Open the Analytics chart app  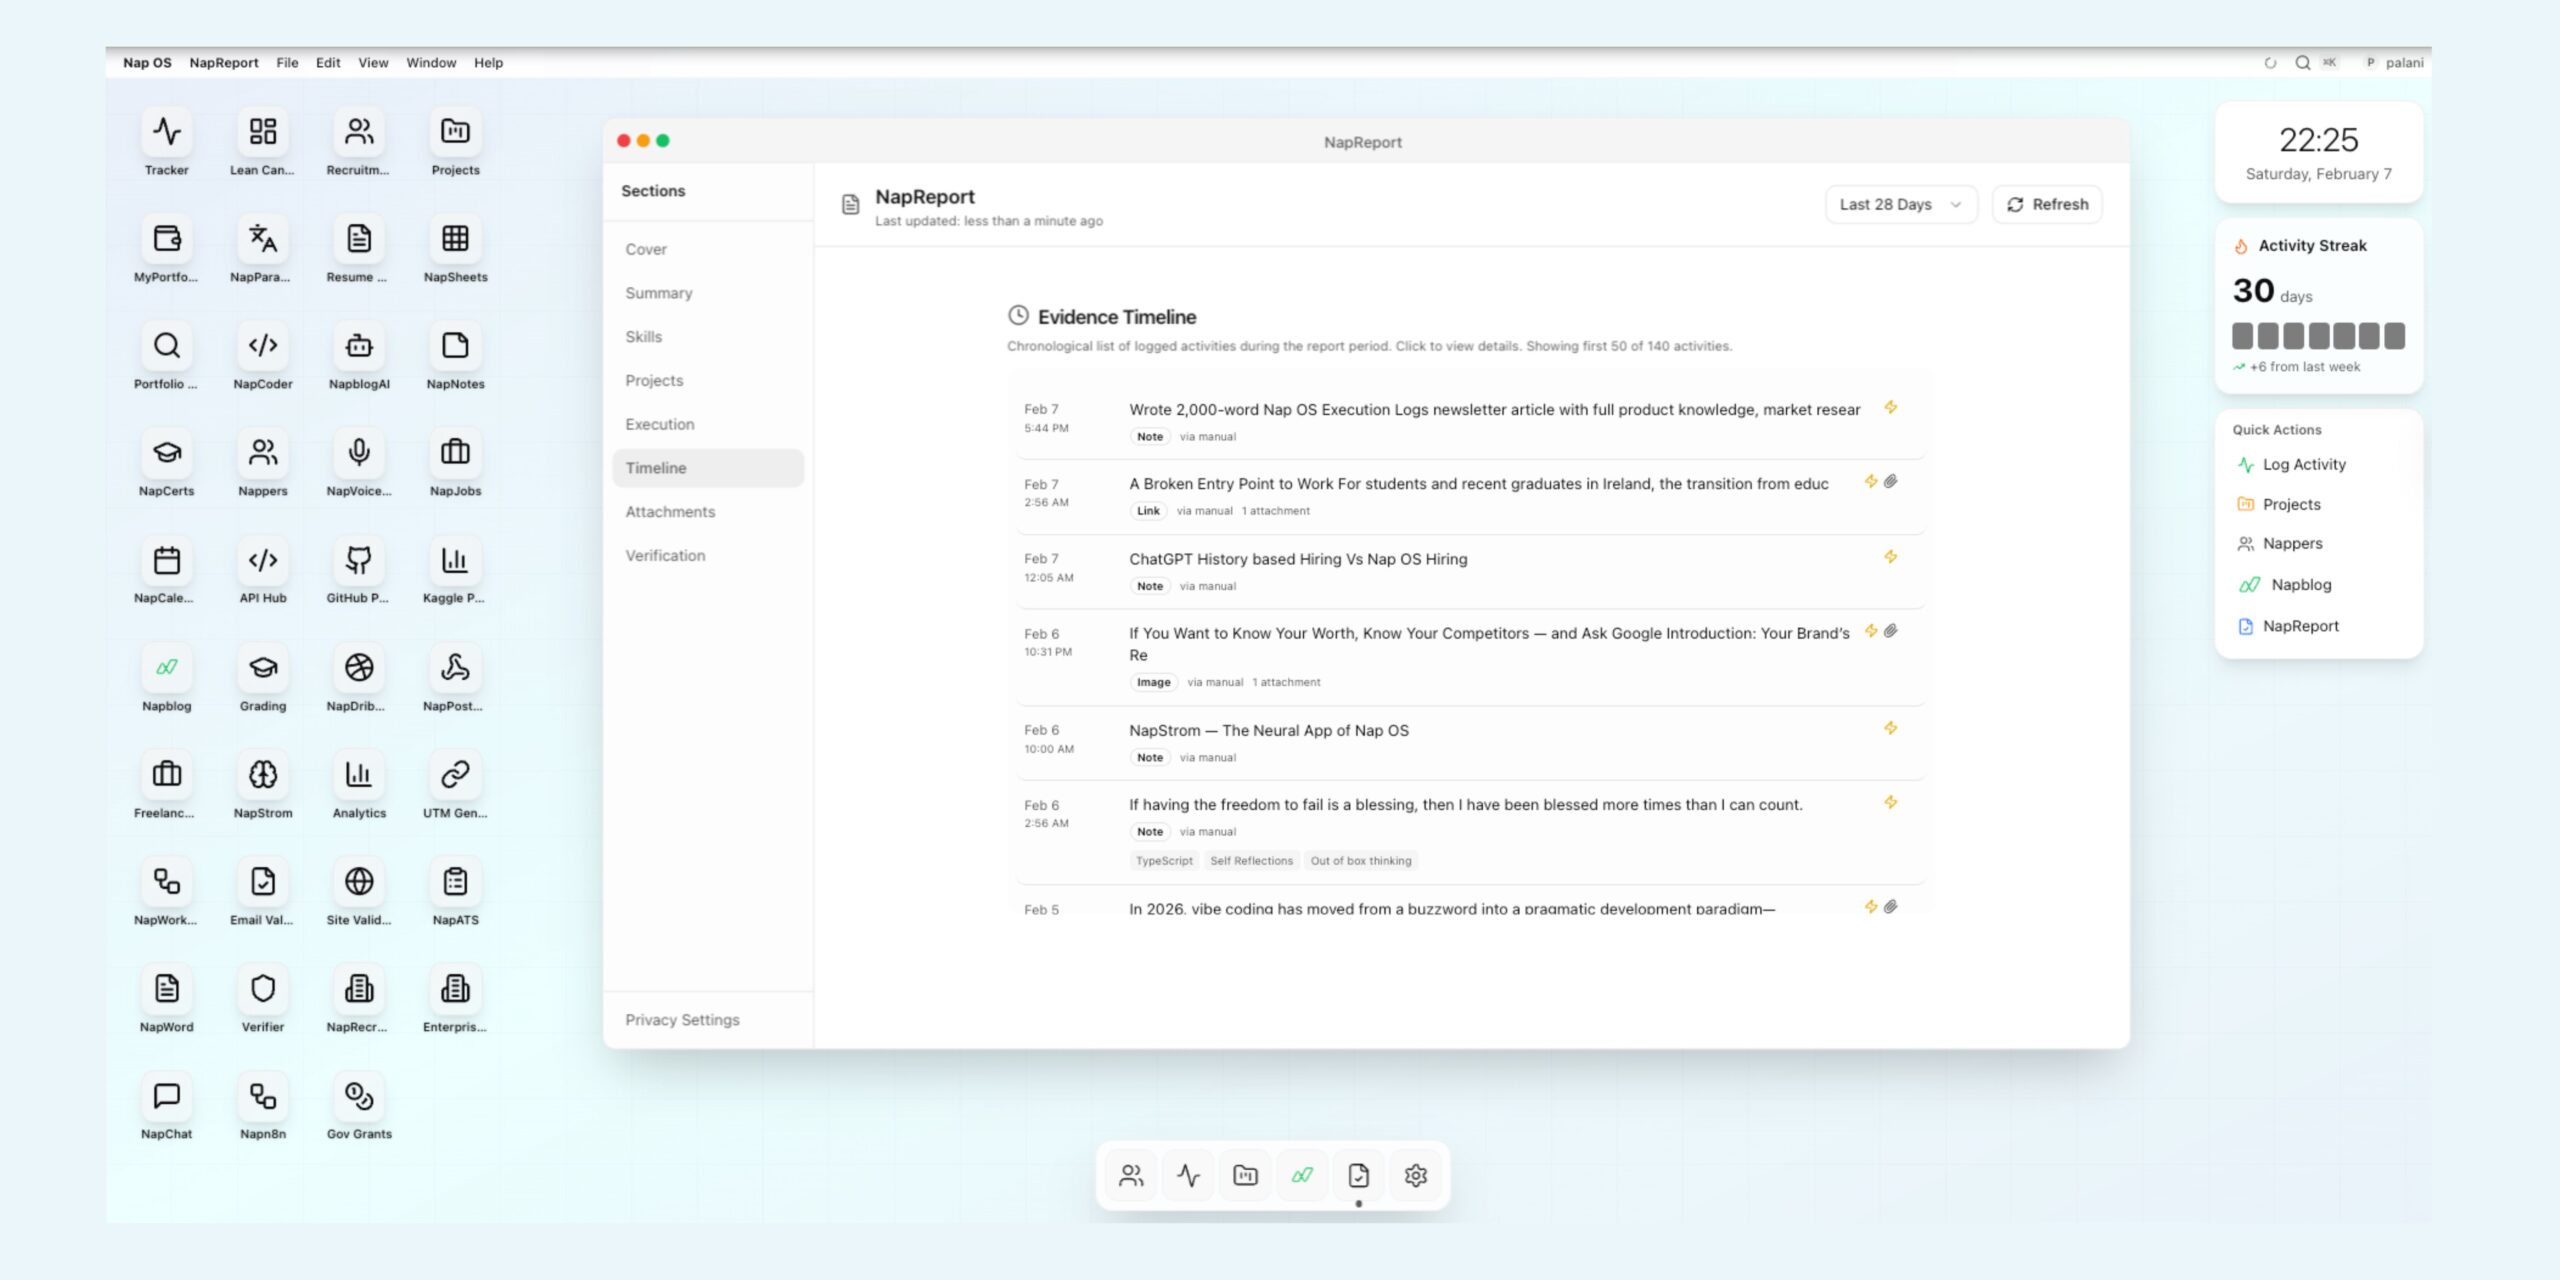(x=358, y=775)
